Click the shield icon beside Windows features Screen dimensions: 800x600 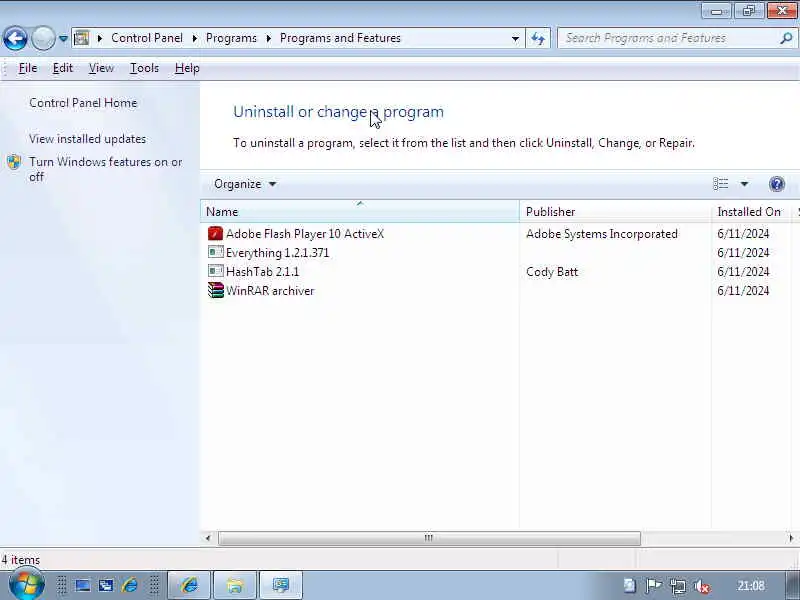14,162
